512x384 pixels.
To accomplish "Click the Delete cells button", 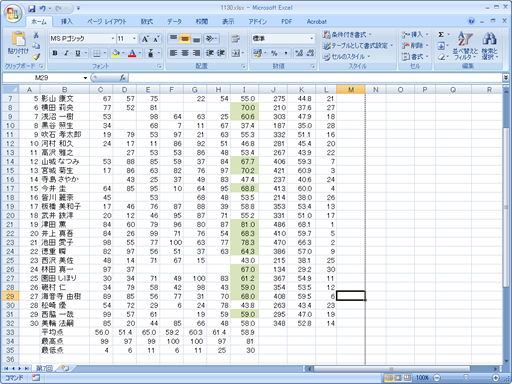I will (415, 46).
